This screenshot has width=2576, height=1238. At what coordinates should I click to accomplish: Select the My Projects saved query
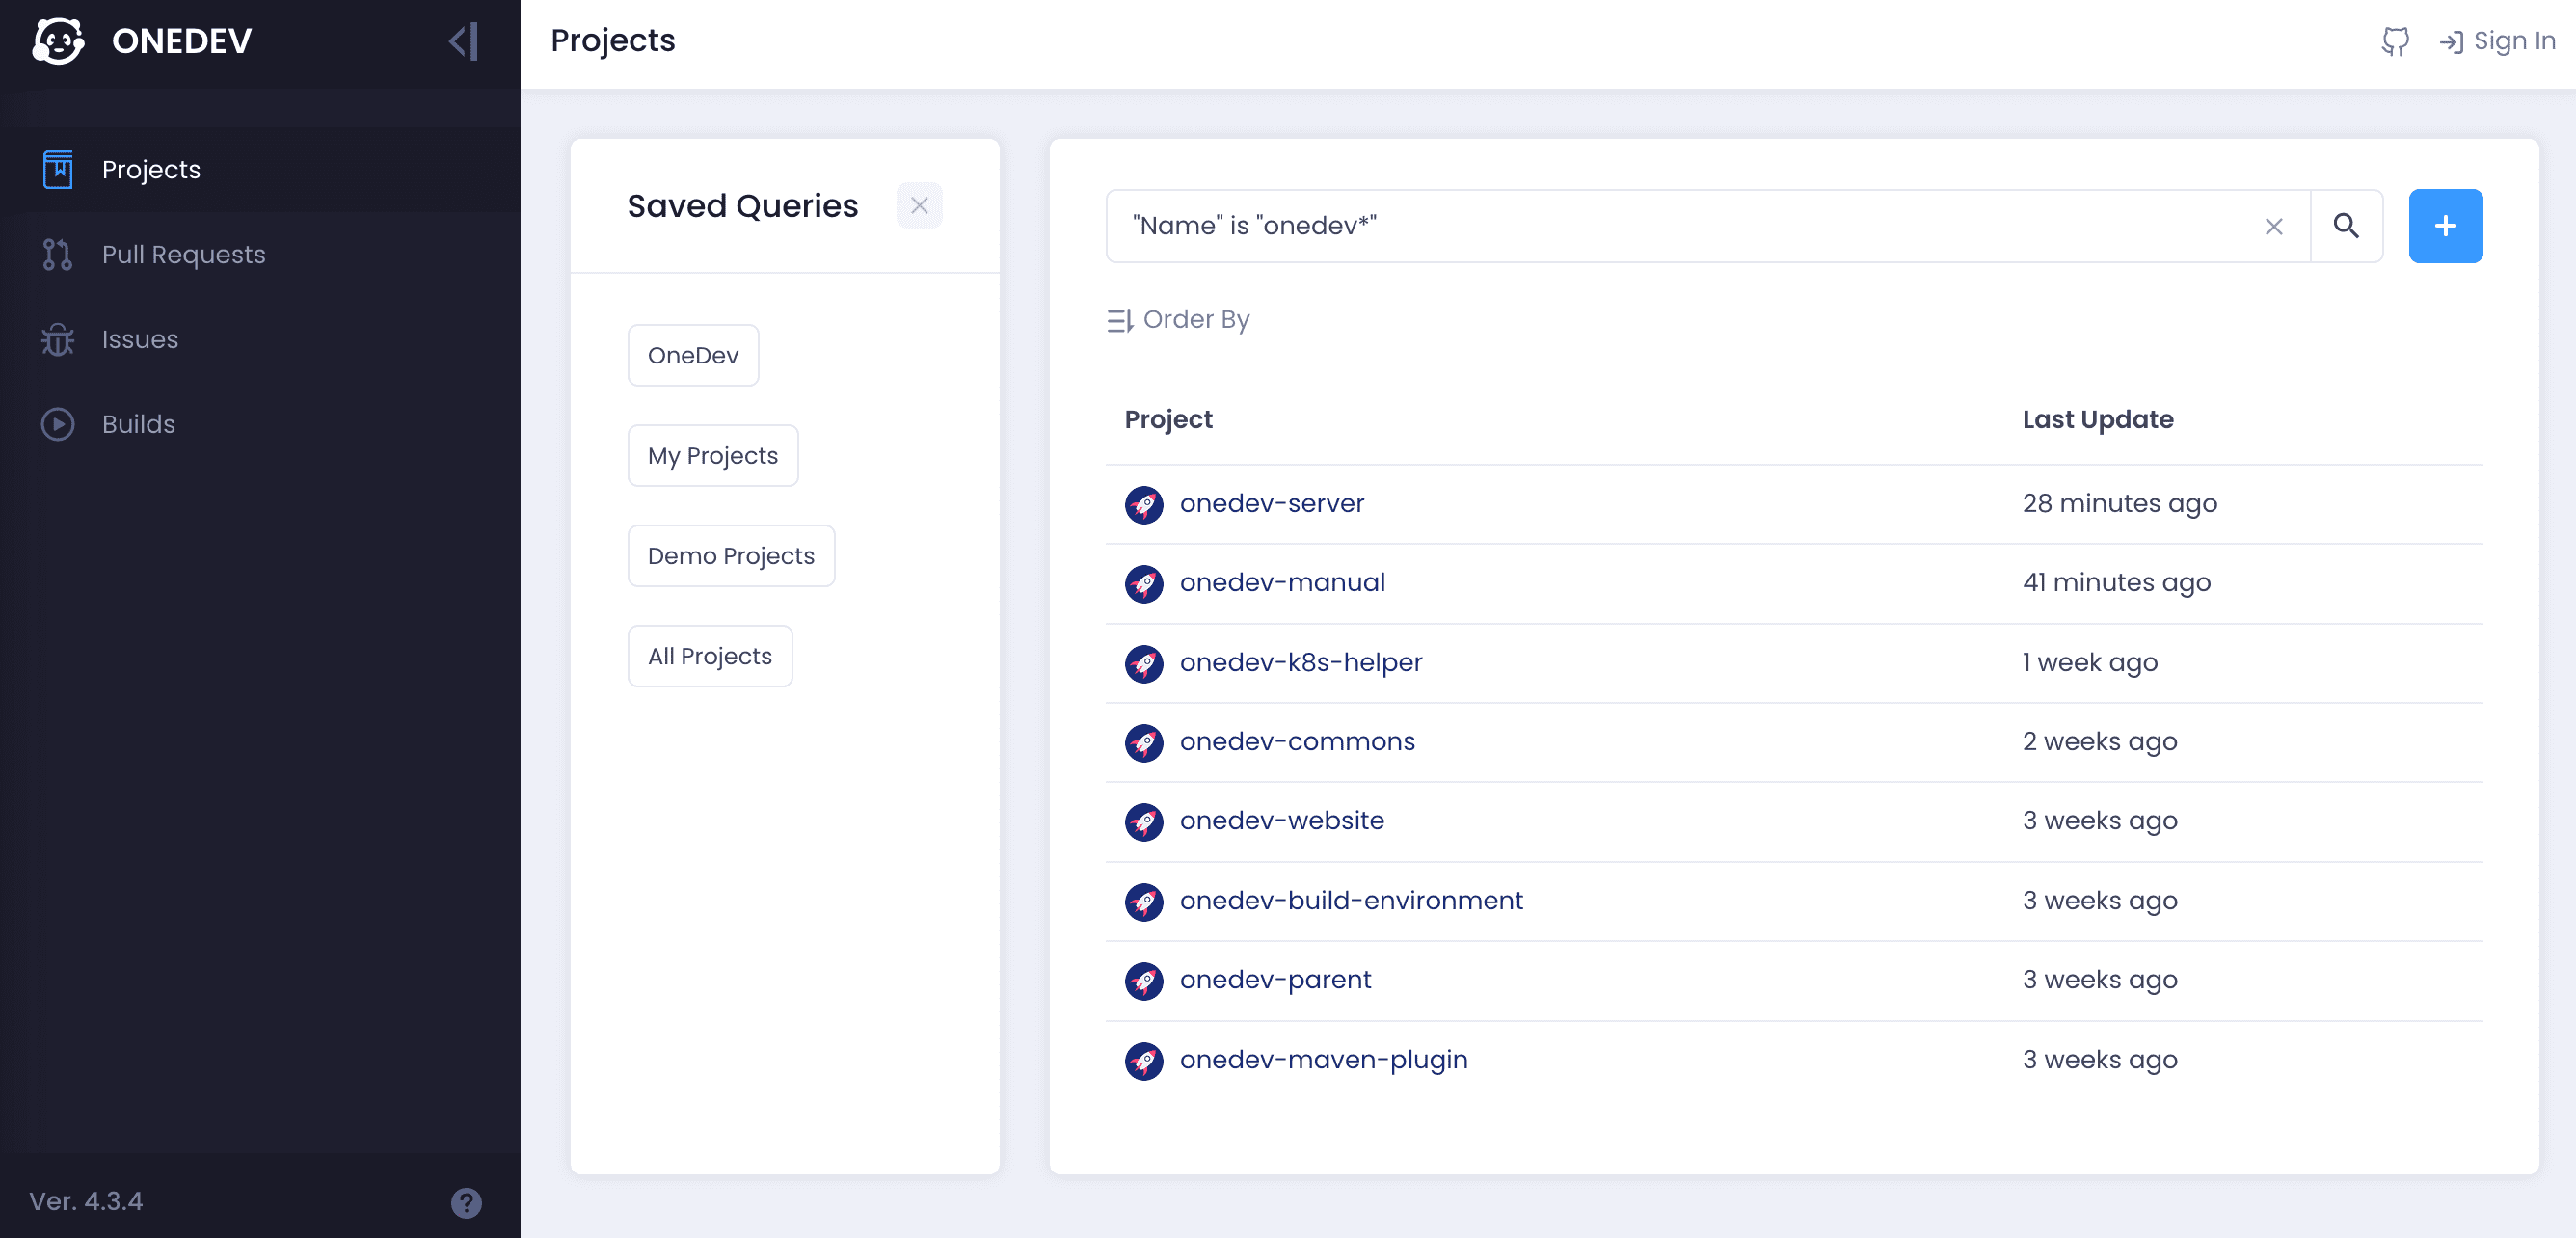pos(712,456)
